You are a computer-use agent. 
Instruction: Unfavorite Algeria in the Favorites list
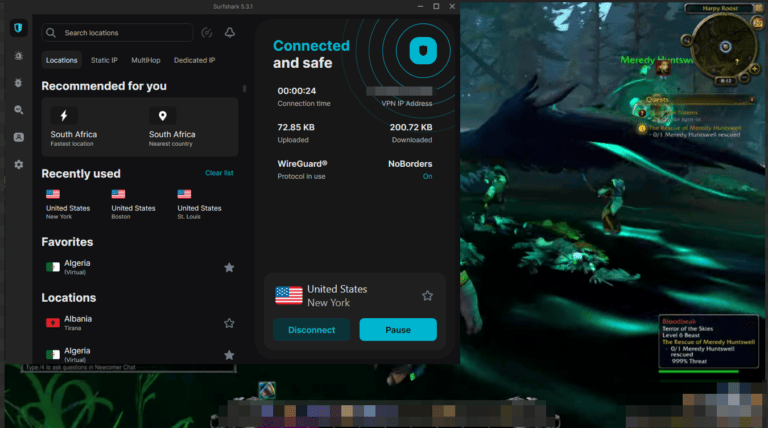pos(229,267)
